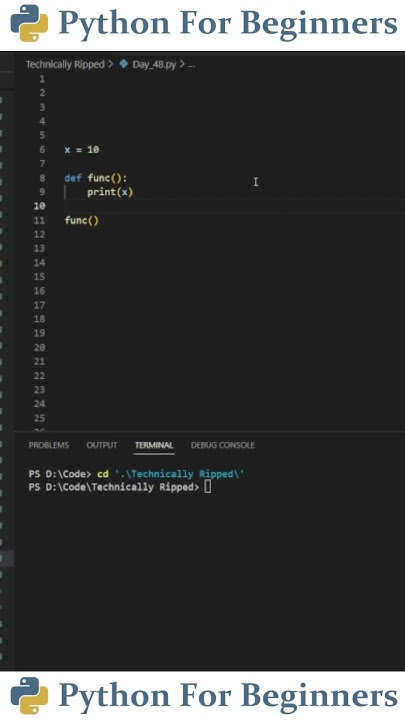Switch to the PROBLEMS panel tab
The image size is (405, 720).
(x=49, y=445)
